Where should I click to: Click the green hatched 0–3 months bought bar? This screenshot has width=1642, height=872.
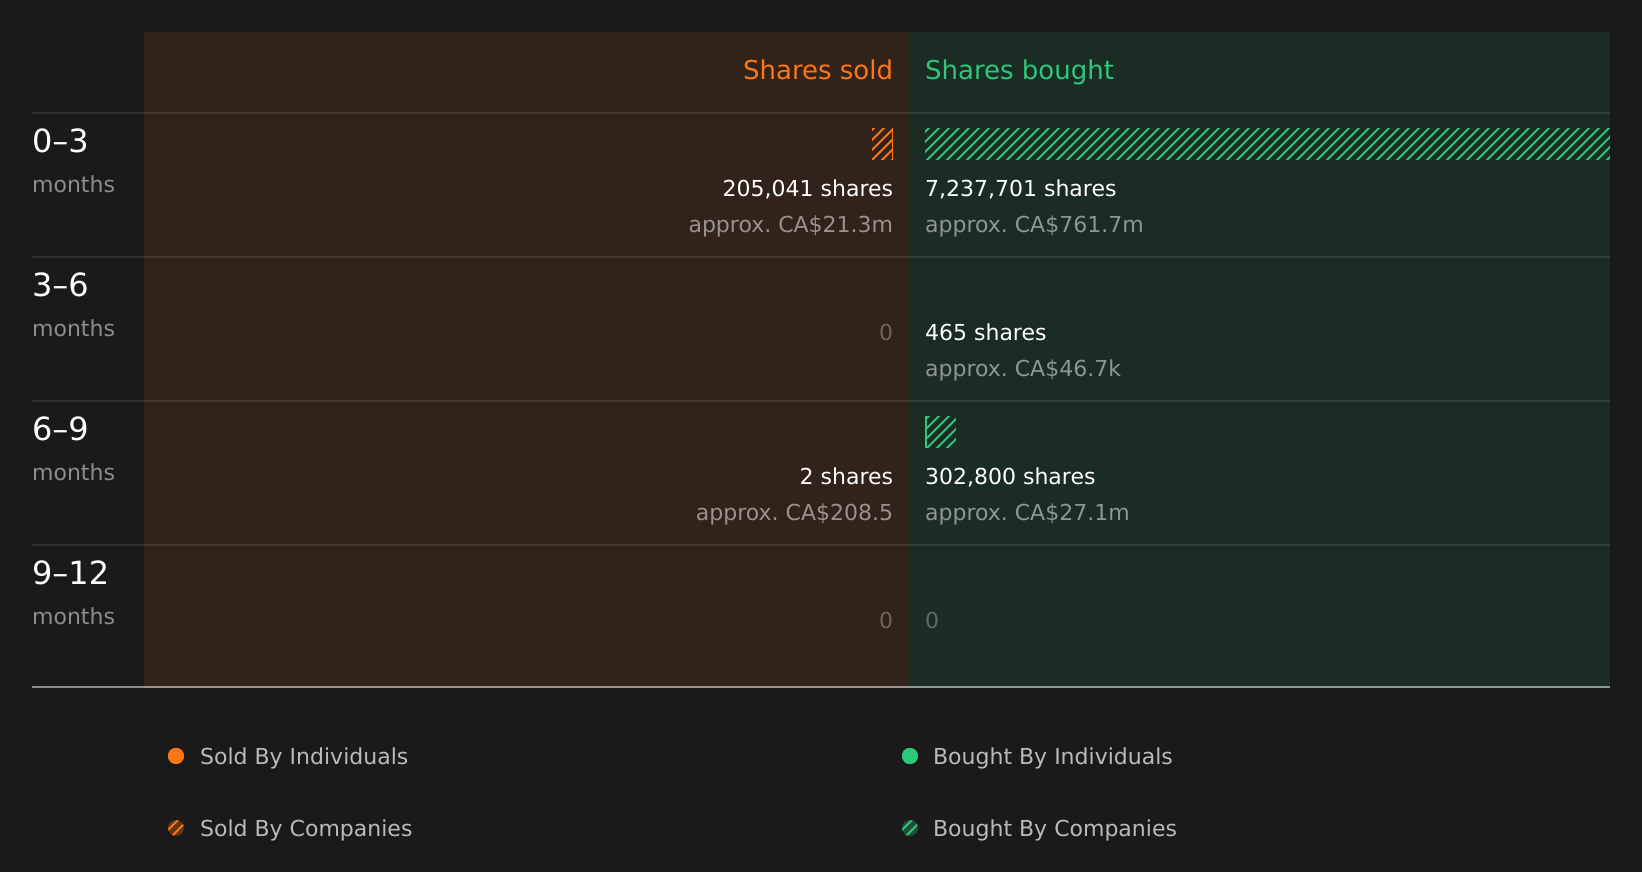coord(1267,144)
